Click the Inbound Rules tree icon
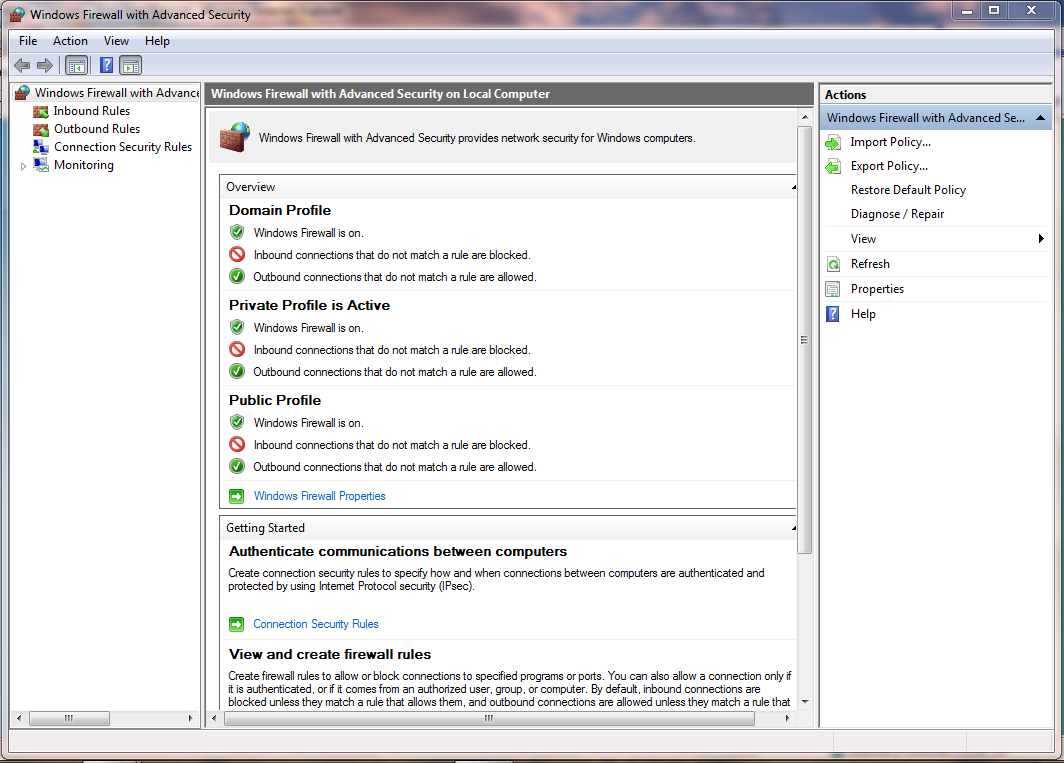The height and width of the screenshot is (763, 1064). coord(41,111)
